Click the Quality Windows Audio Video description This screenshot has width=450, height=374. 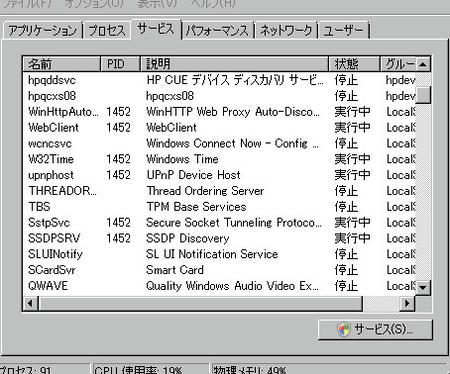click(232, 286)
